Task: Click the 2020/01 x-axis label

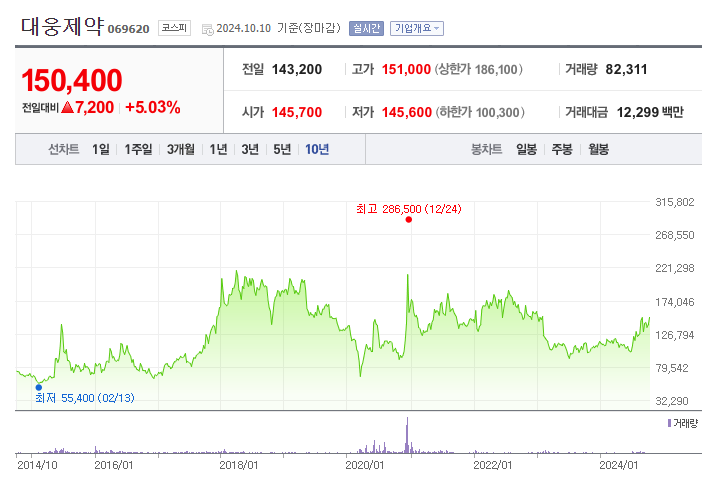Action: click(365, 465)
